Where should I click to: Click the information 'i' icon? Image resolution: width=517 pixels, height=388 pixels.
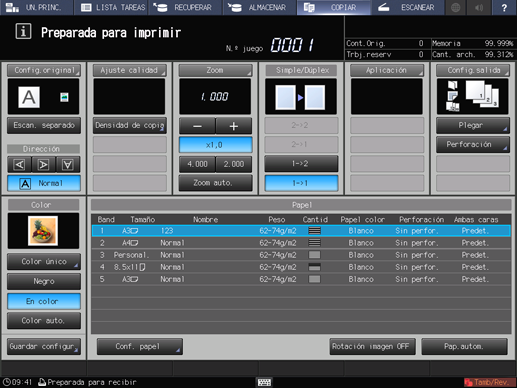click(23, 32)
